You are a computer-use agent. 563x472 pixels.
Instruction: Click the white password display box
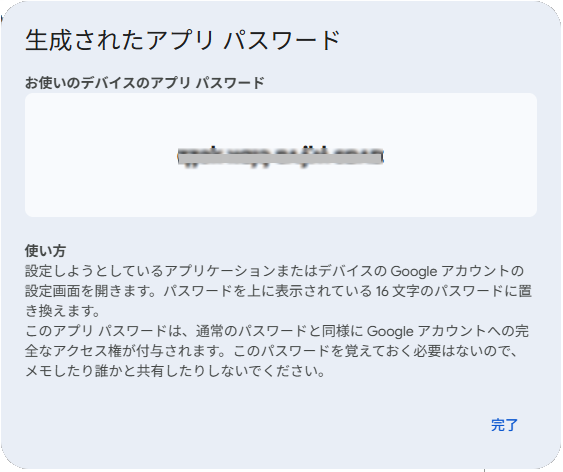(x=281, y=155)
